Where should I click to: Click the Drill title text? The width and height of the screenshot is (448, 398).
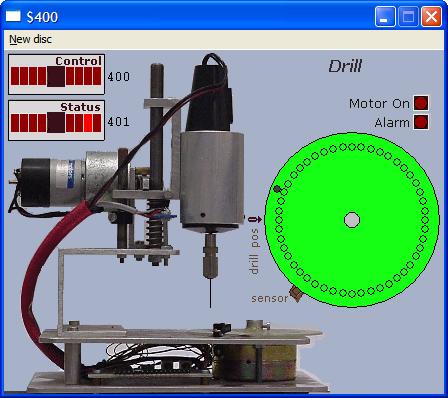coord(345,66)
